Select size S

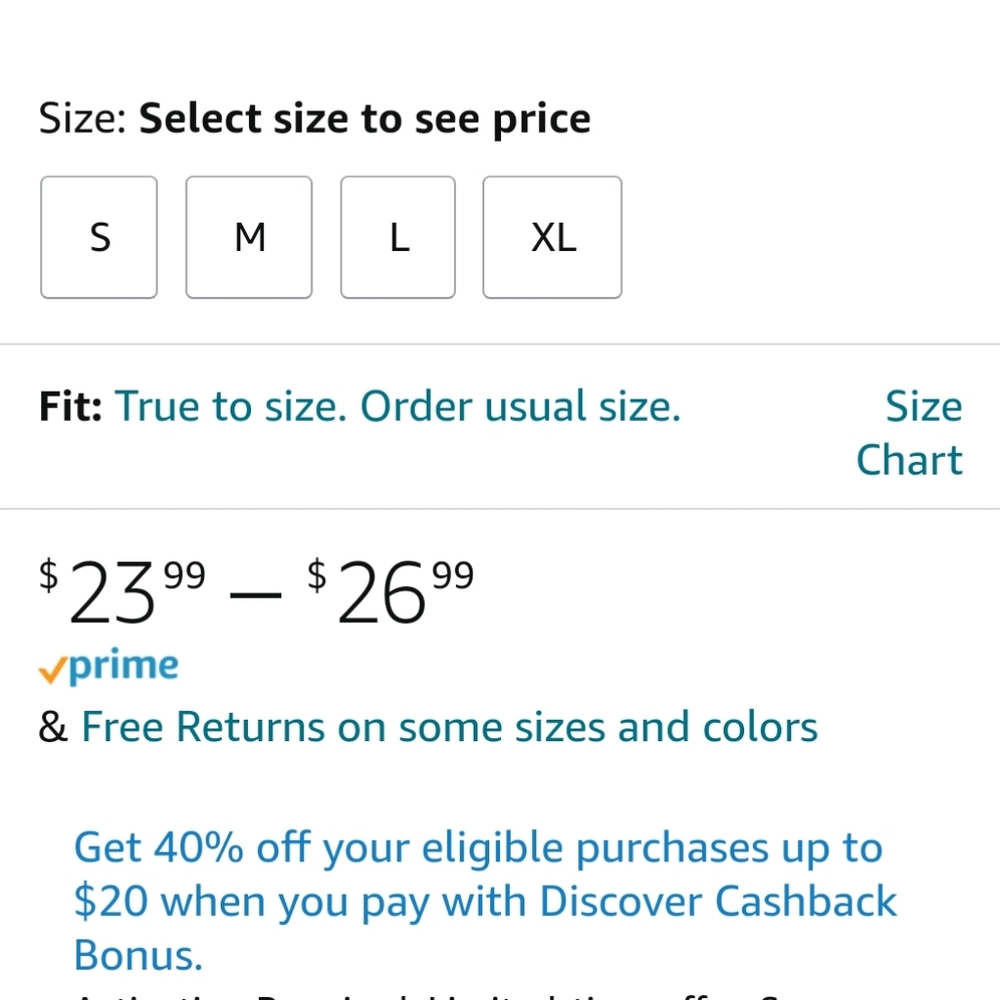99,237
